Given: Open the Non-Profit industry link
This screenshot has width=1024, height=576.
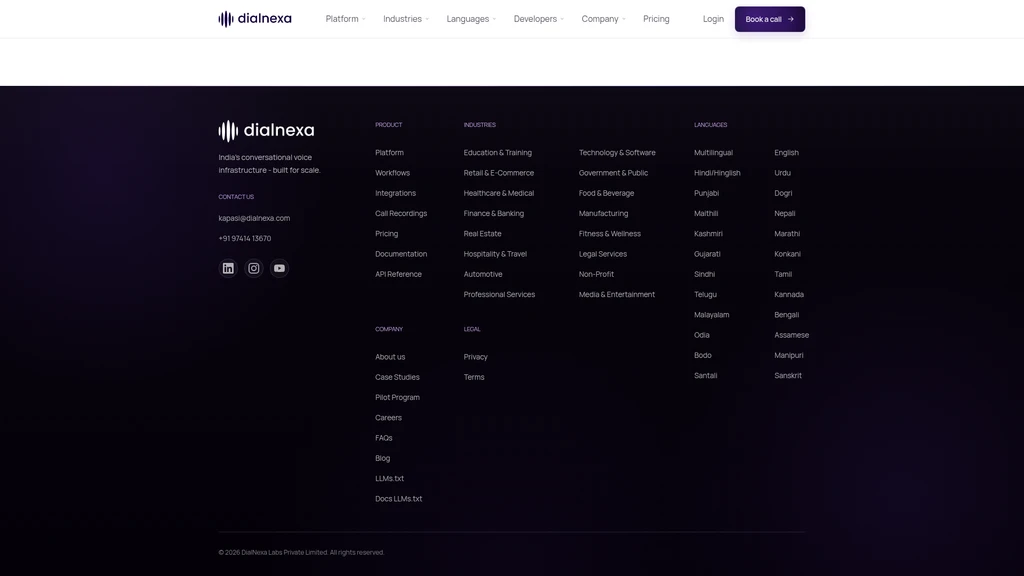Looking at the screenshot, I should coord(596,274).
